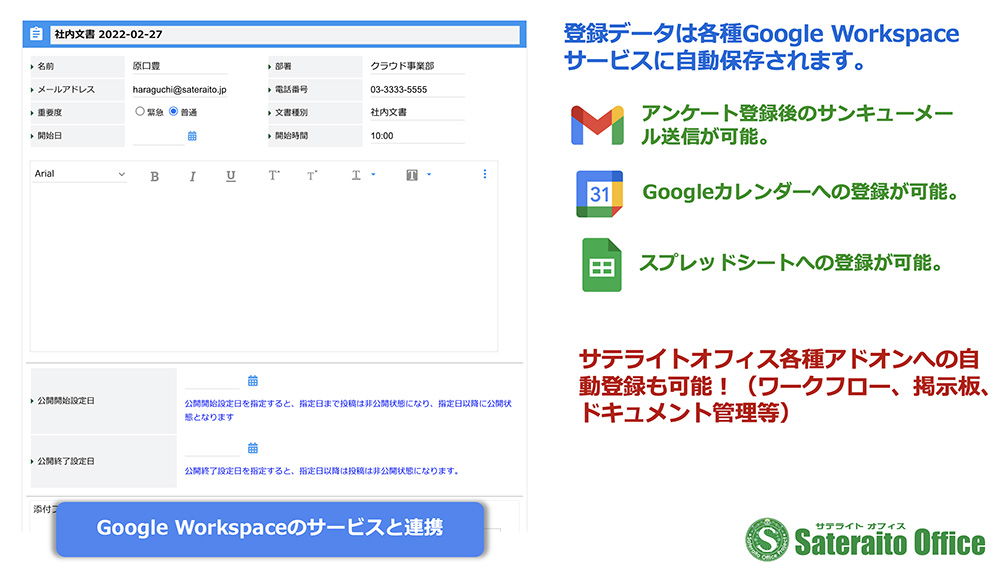
Task: Click the Gmail icon
Action: click(x=597, y=125)
